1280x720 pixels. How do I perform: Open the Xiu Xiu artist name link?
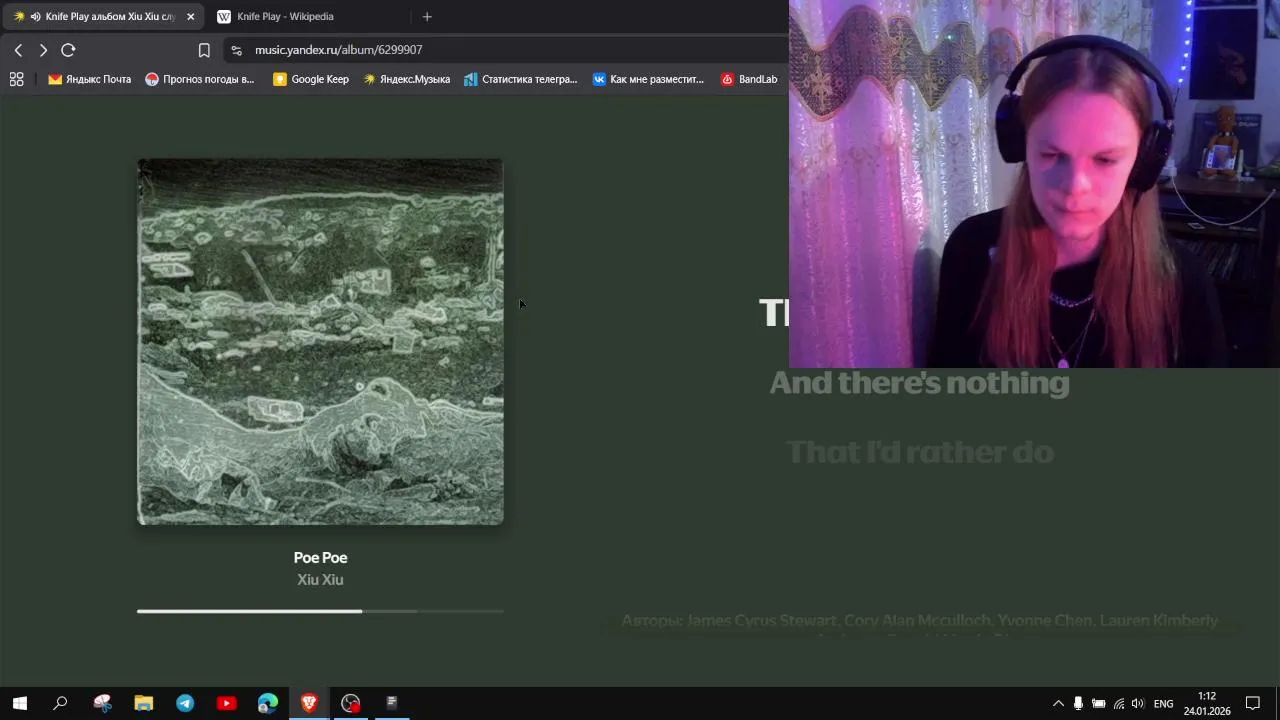tap(320, 579)
